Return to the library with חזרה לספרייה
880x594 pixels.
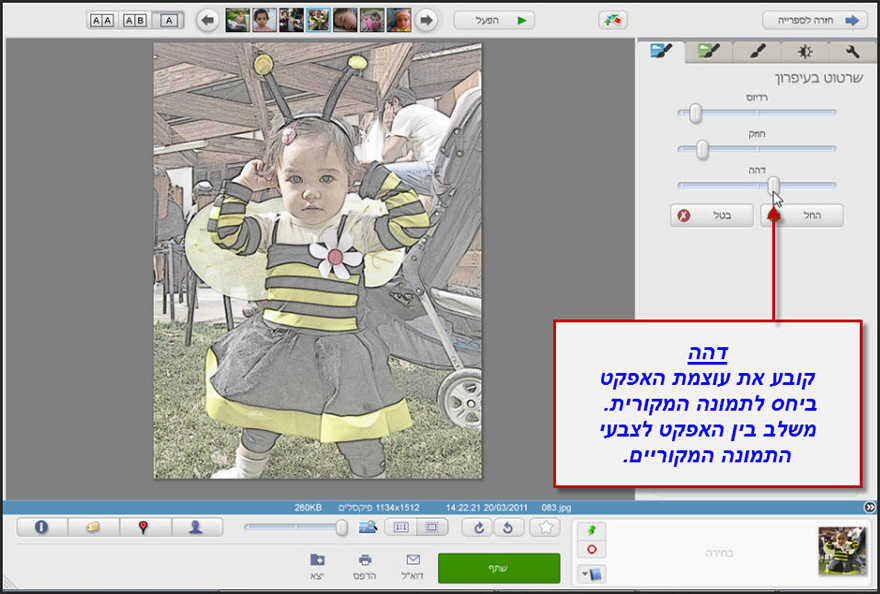click(815, 19)
